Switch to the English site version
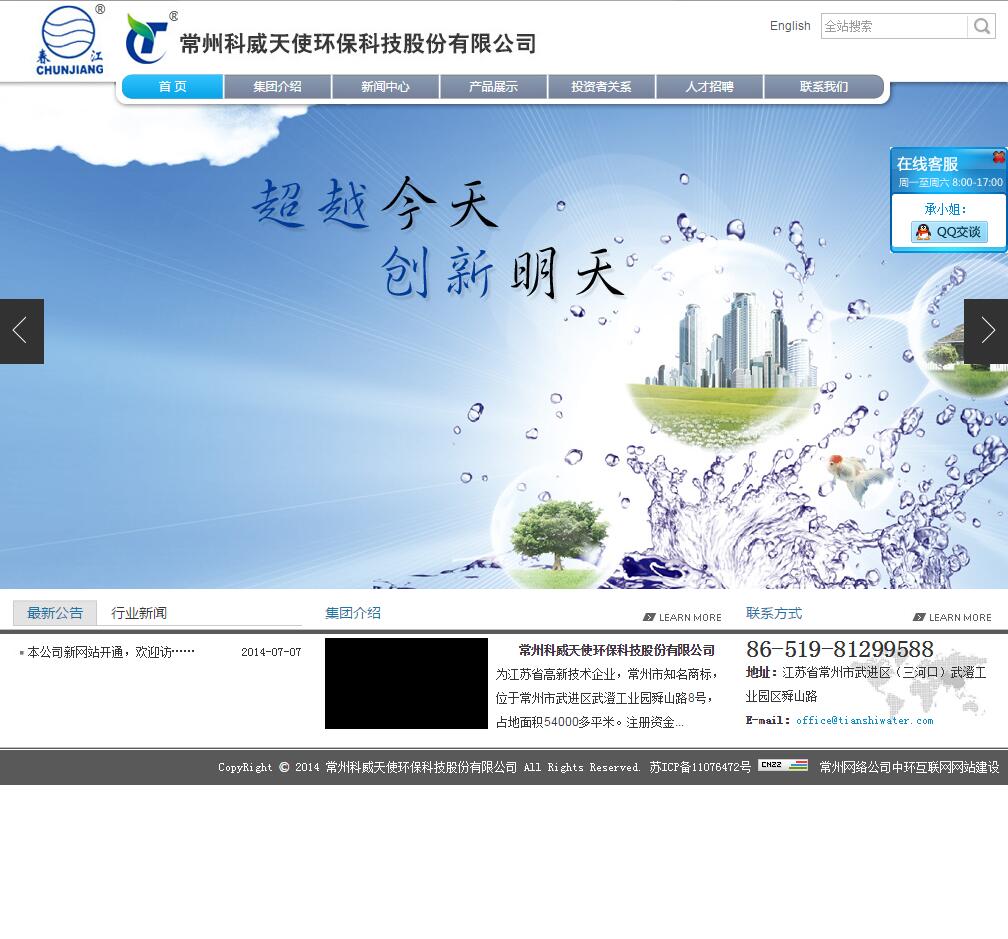Screen dimensions: 1008x939 tap(790, 26)
